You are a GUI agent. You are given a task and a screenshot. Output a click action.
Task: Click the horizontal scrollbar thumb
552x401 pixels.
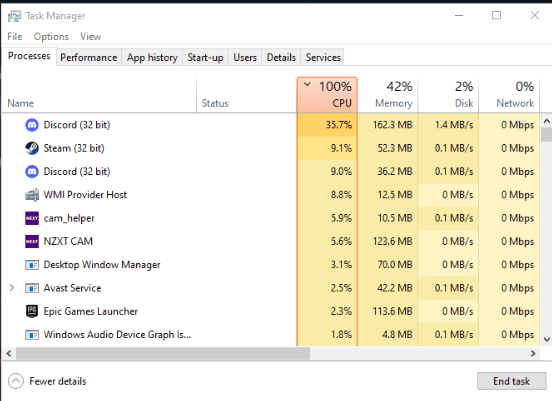coord(163,353)
